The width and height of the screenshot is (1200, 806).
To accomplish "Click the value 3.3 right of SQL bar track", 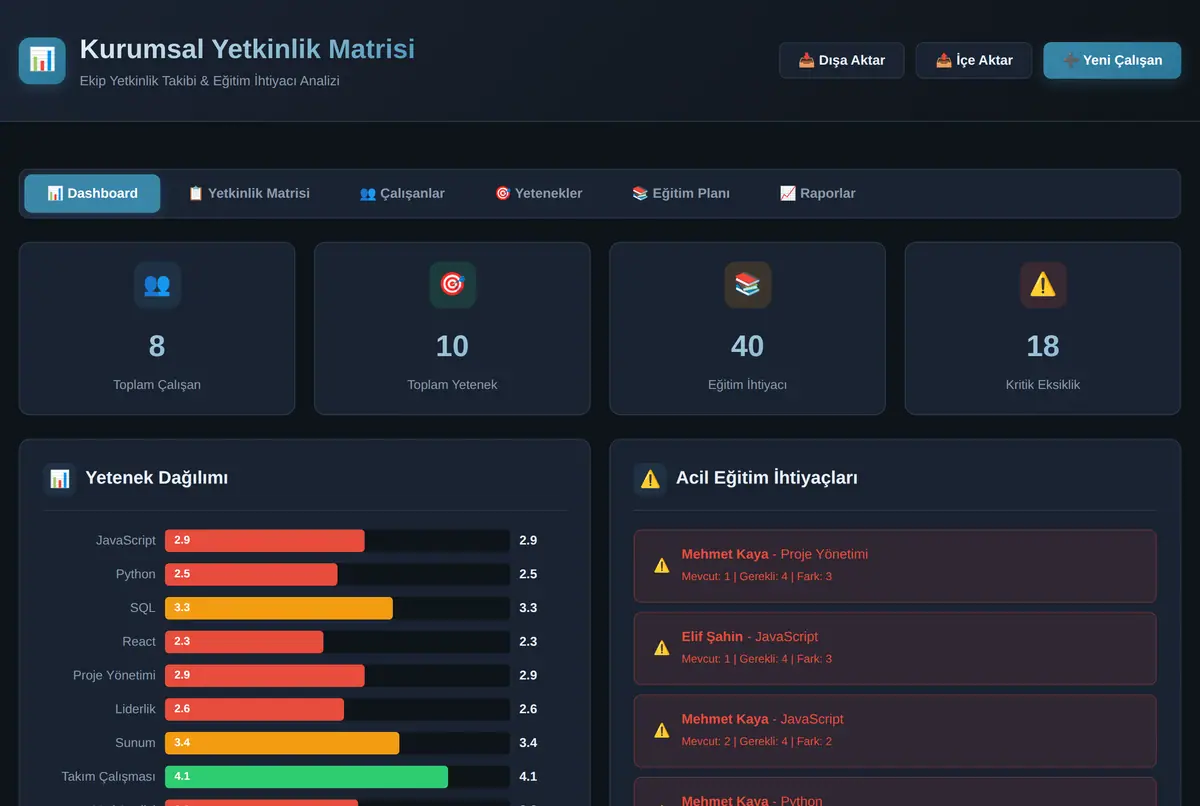I will pyautogui.click(x=528, y=608).
